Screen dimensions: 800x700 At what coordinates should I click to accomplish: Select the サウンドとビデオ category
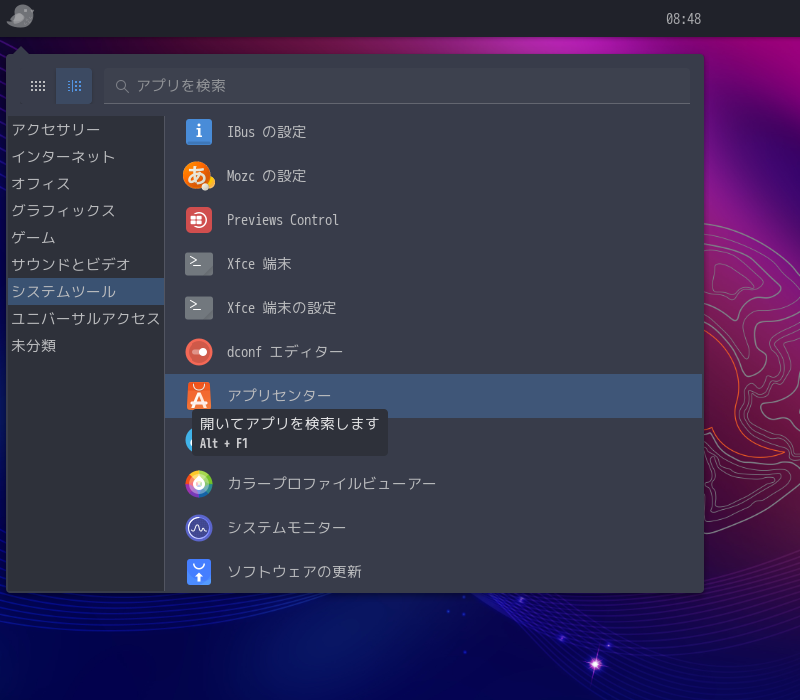[86, 264]
